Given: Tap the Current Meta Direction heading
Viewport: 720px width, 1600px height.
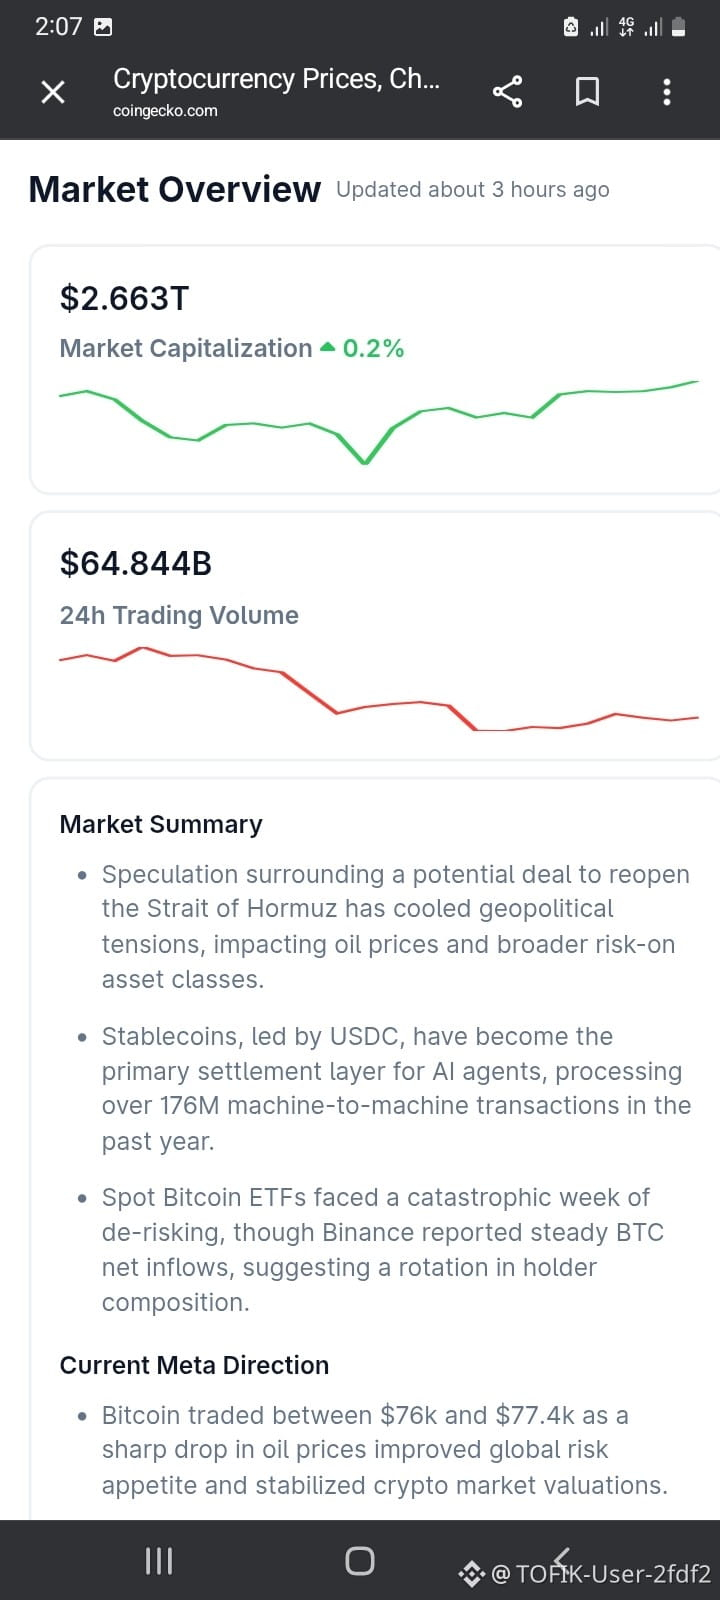Looking at the screenshot, I should point(194,1365).
